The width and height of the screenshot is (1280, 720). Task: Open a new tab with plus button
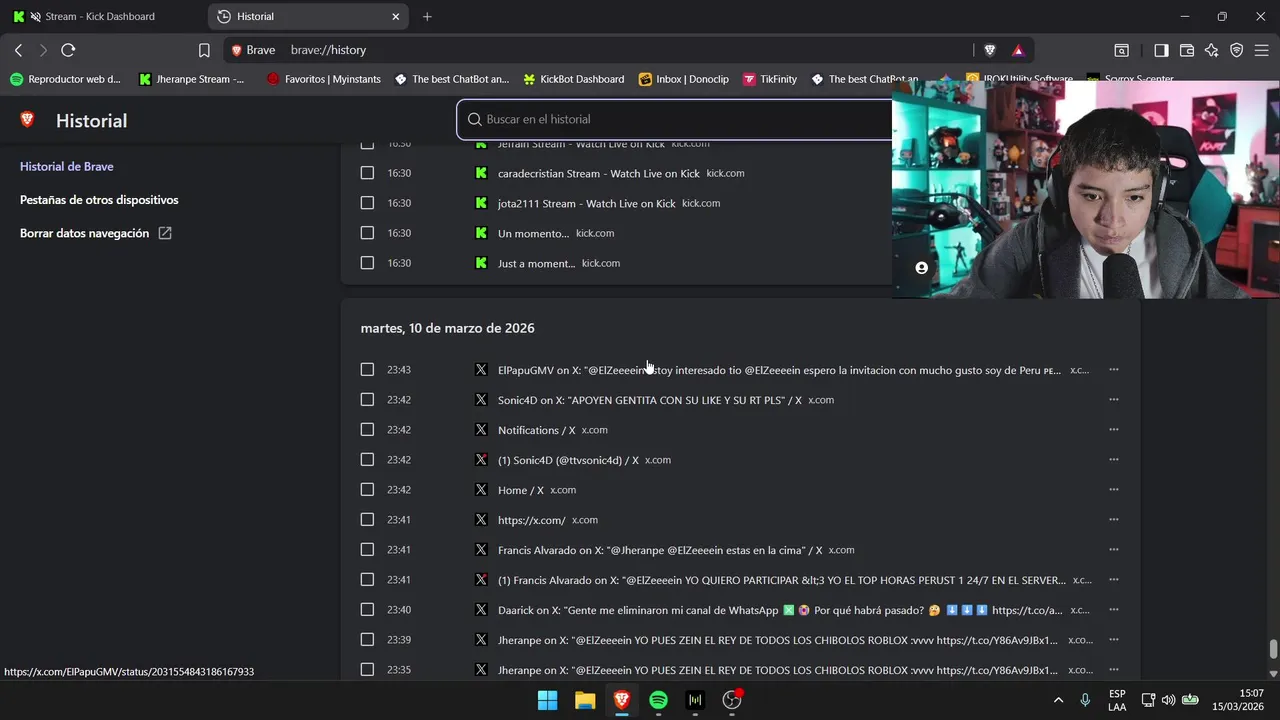(427, 16)
